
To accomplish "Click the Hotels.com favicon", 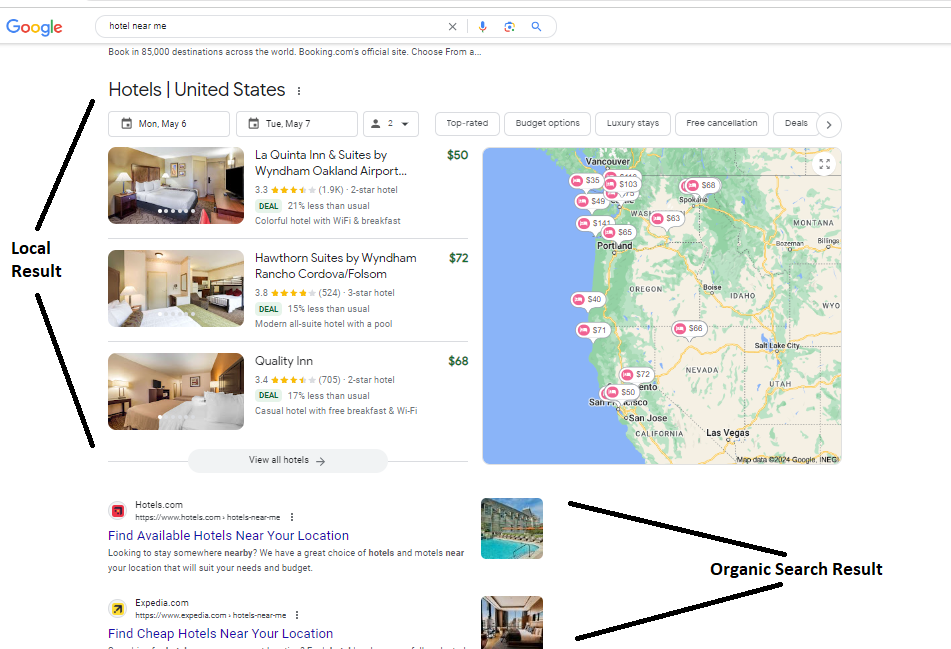I will 118,511.
